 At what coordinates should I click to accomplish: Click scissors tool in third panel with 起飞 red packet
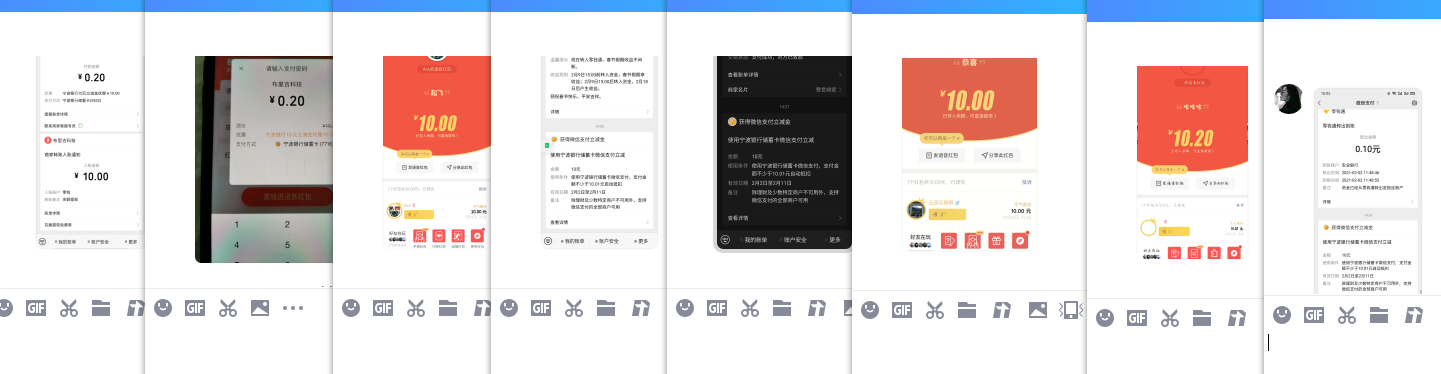pyautogui.click(x=416, y=308)
